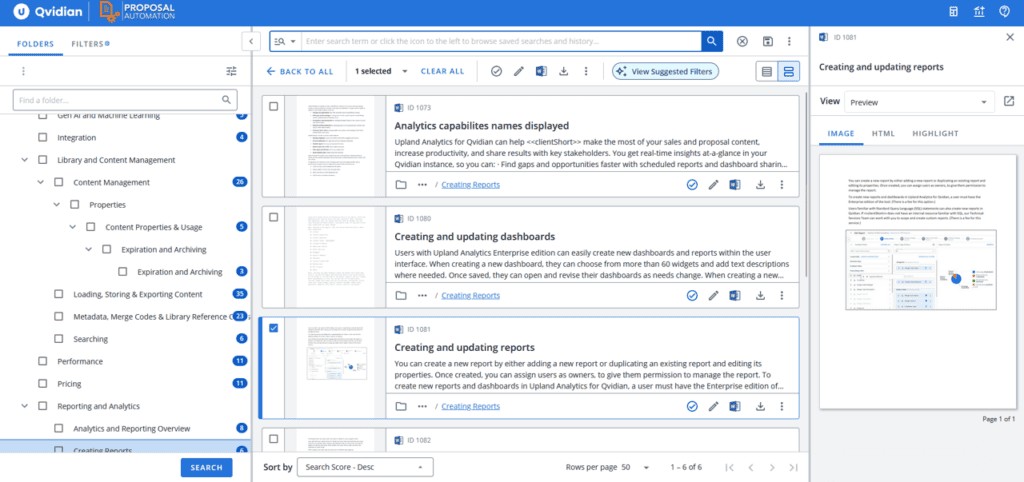
Task: Open the View Preview dropdown
Action: 918,102
